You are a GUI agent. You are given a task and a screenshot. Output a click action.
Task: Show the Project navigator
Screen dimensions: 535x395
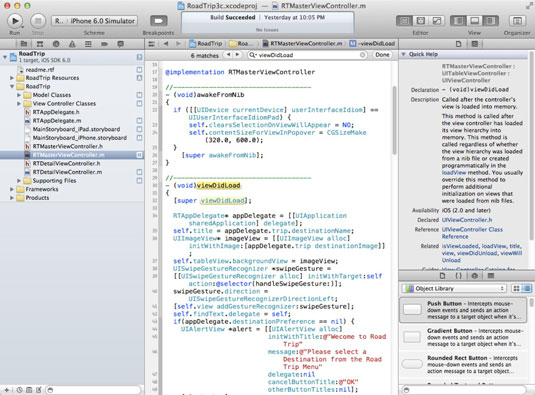(24, 44)
